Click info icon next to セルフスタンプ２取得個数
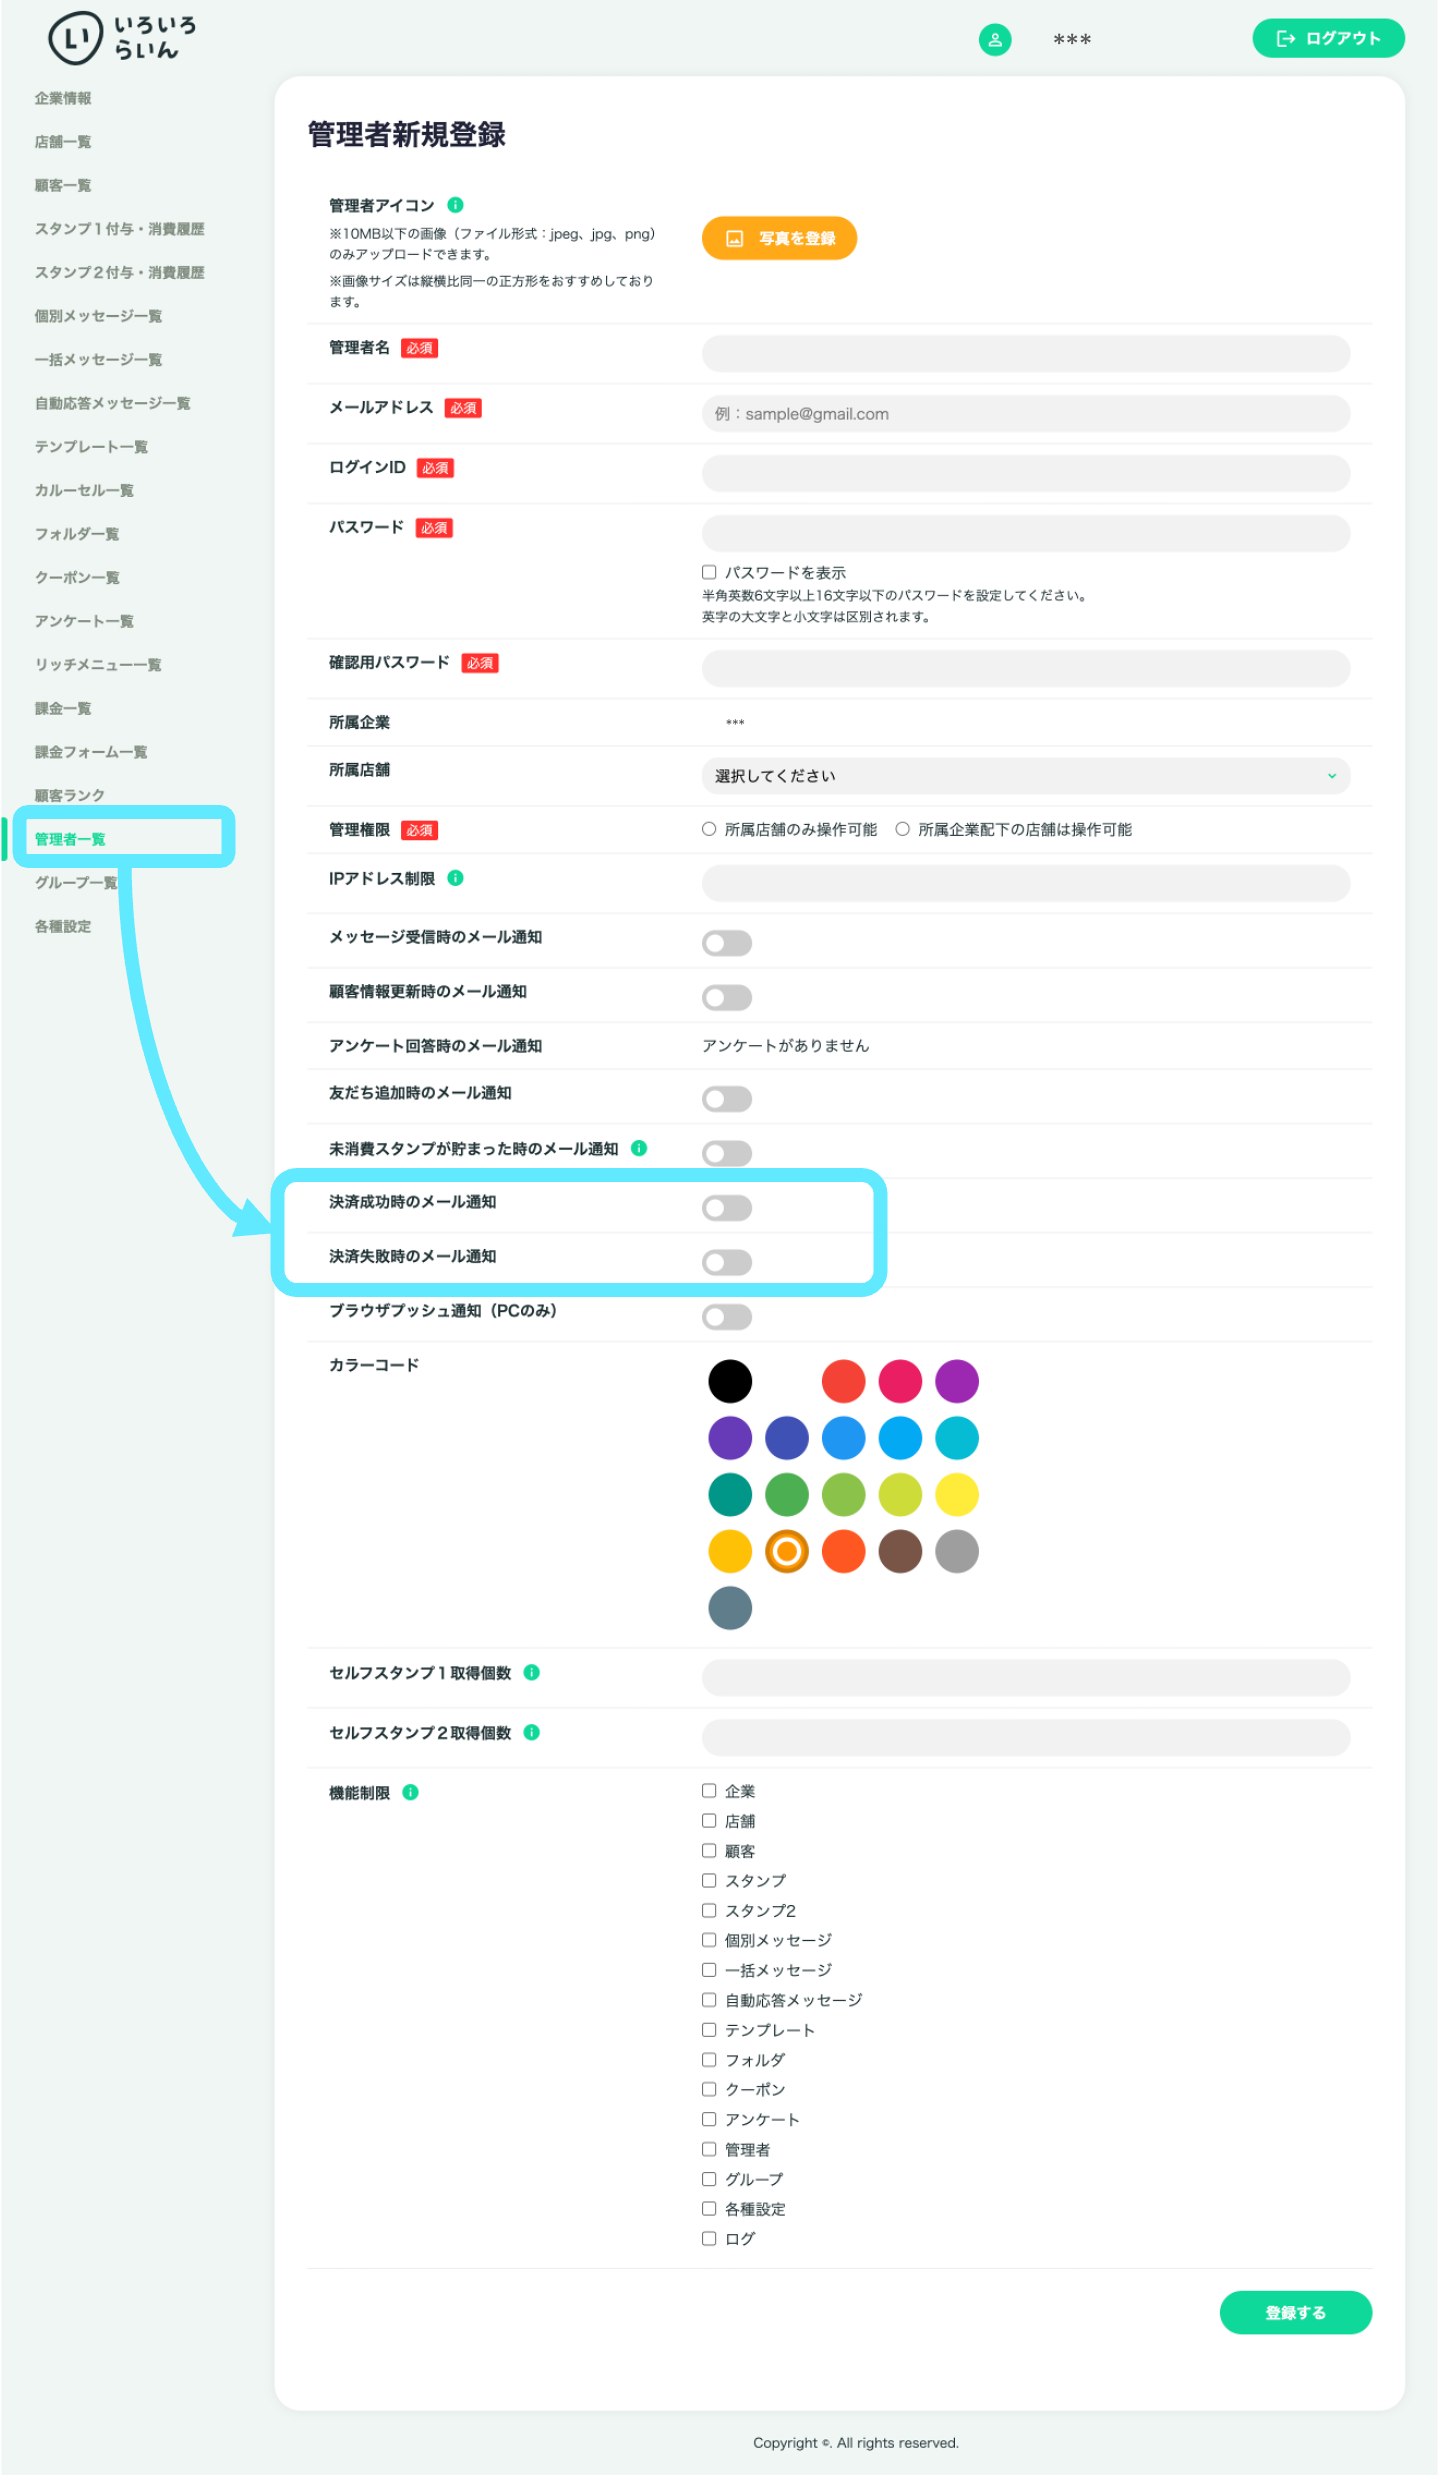The image size is (1439, 2475). tap(532, 1732)
